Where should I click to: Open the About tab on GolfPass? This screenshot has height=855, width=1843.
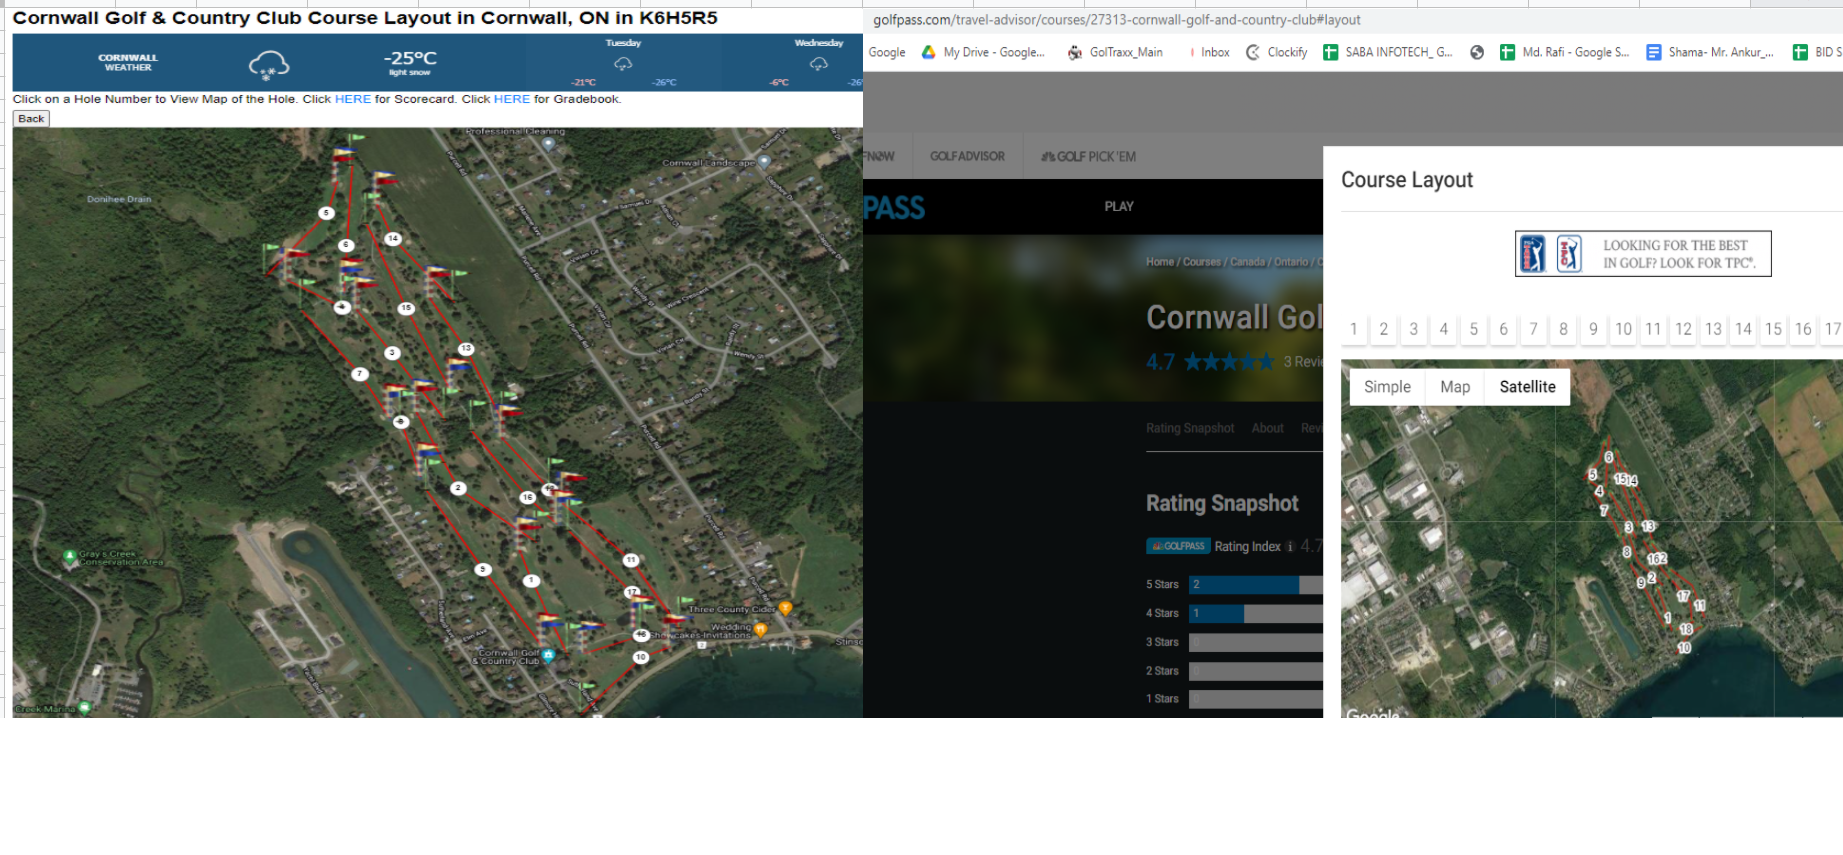[x=1267, y=428]
